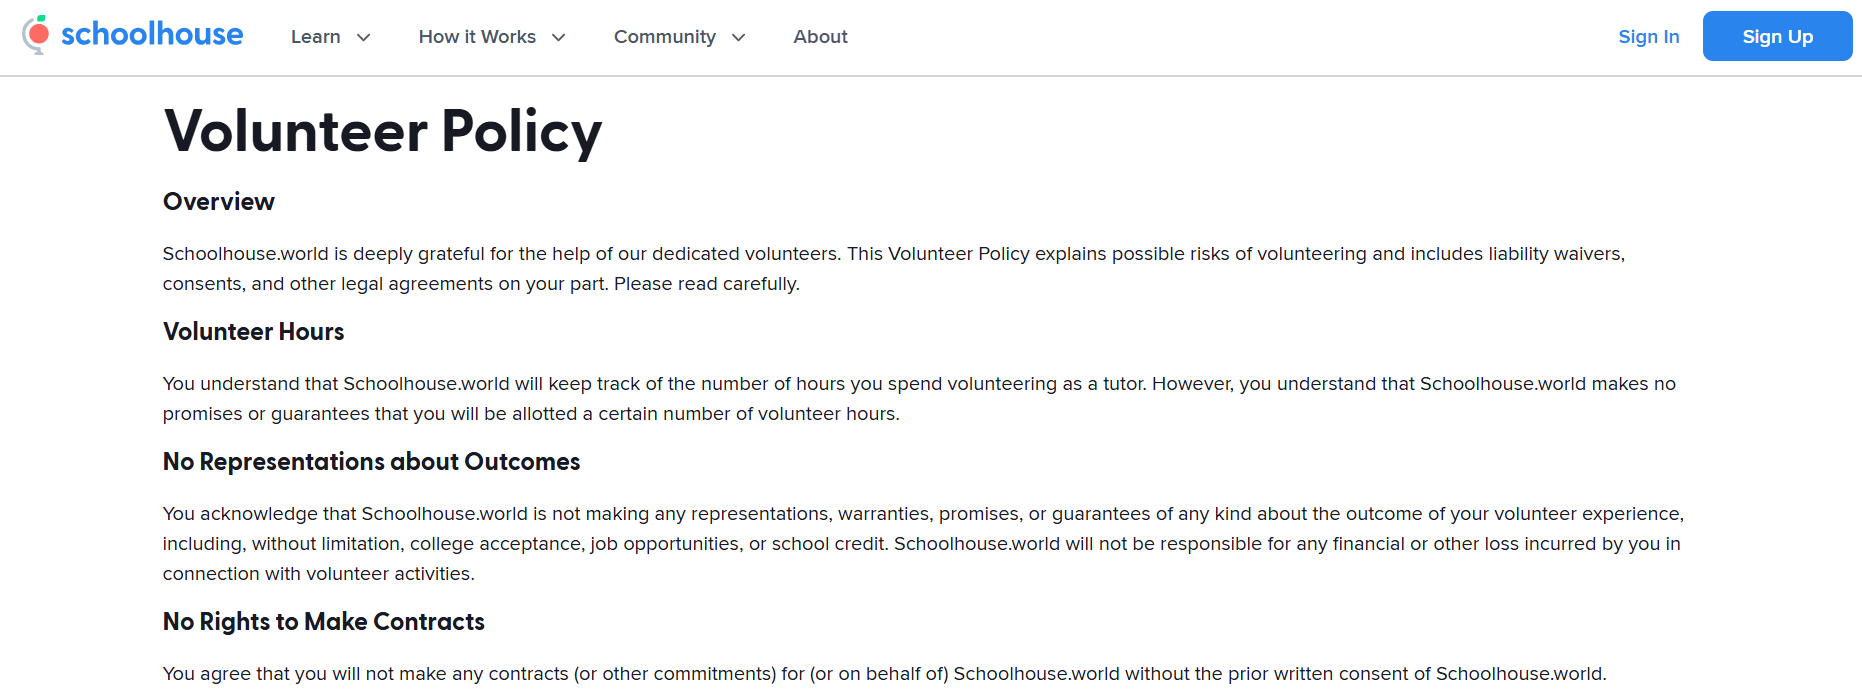Click the paragraph starting "You acknowledge that Schoolhouse.world"
Viewport: 1862px width, 698px height.
click(x=922, y=544)
